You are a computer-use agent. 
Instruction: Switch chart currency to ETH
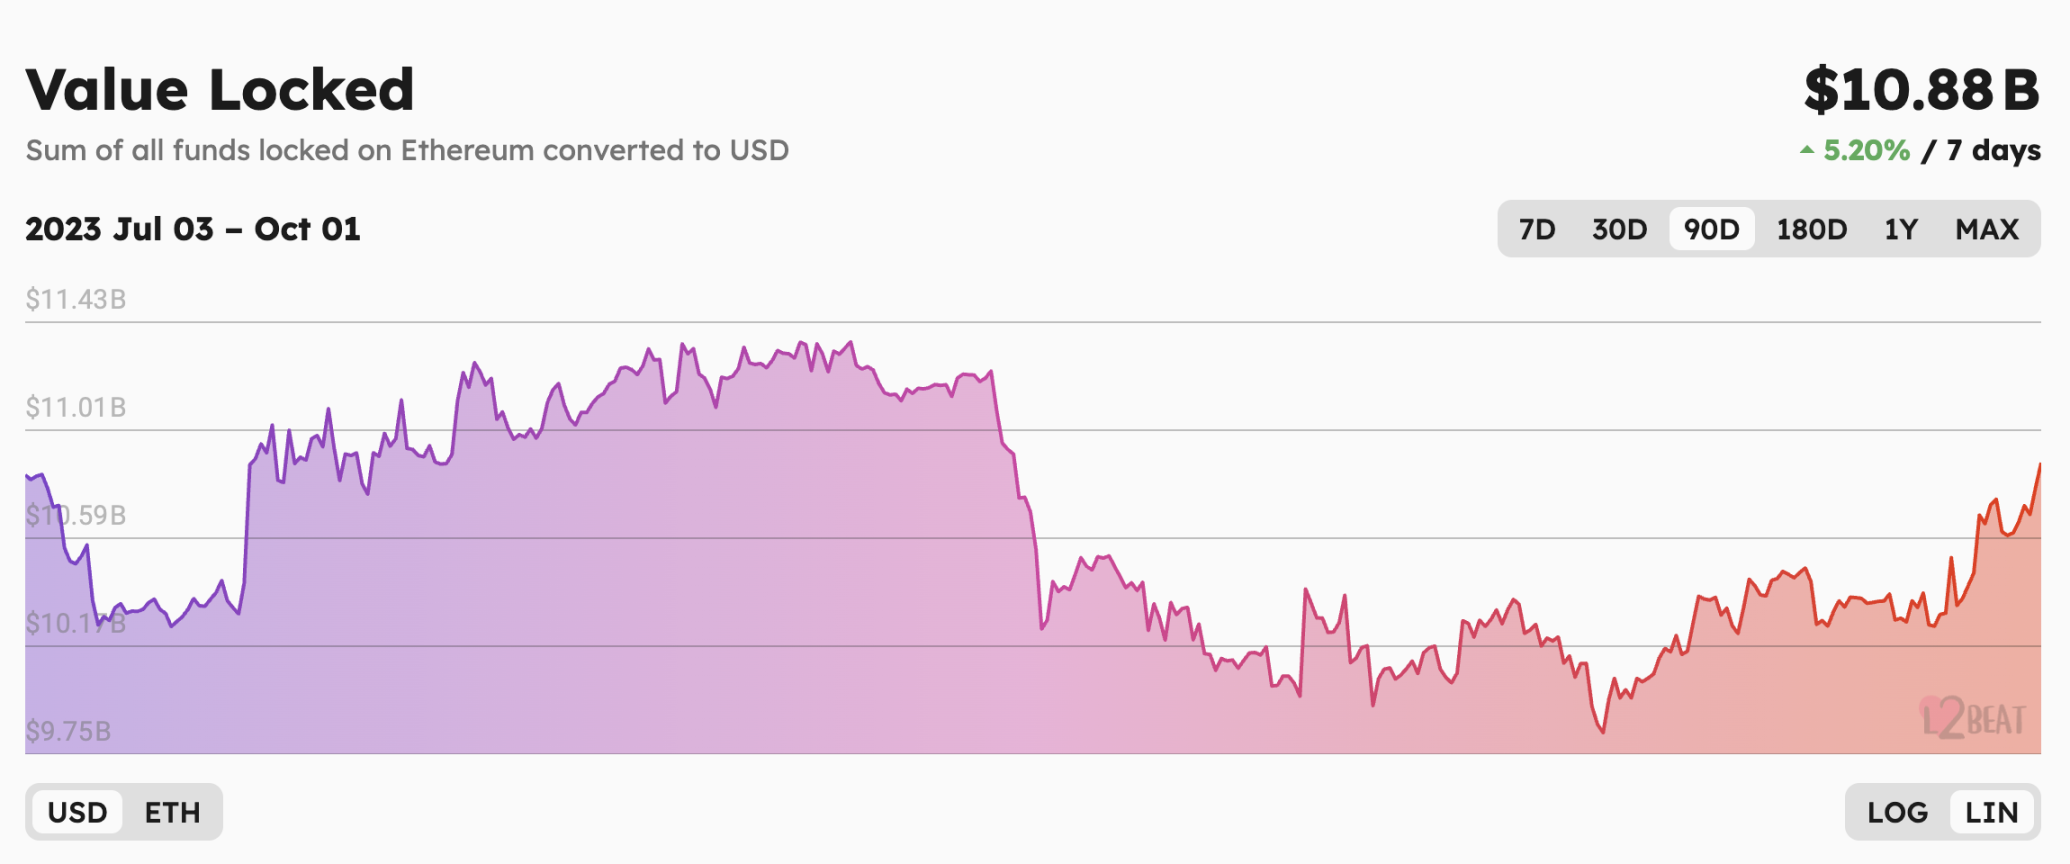172,812
